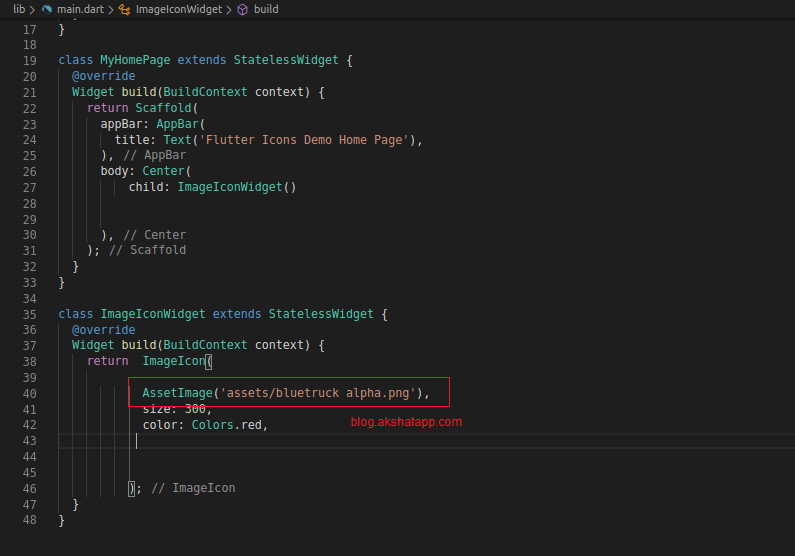Open the main.dart breadcrumb

pyautogui.click(x=80, y=9)
